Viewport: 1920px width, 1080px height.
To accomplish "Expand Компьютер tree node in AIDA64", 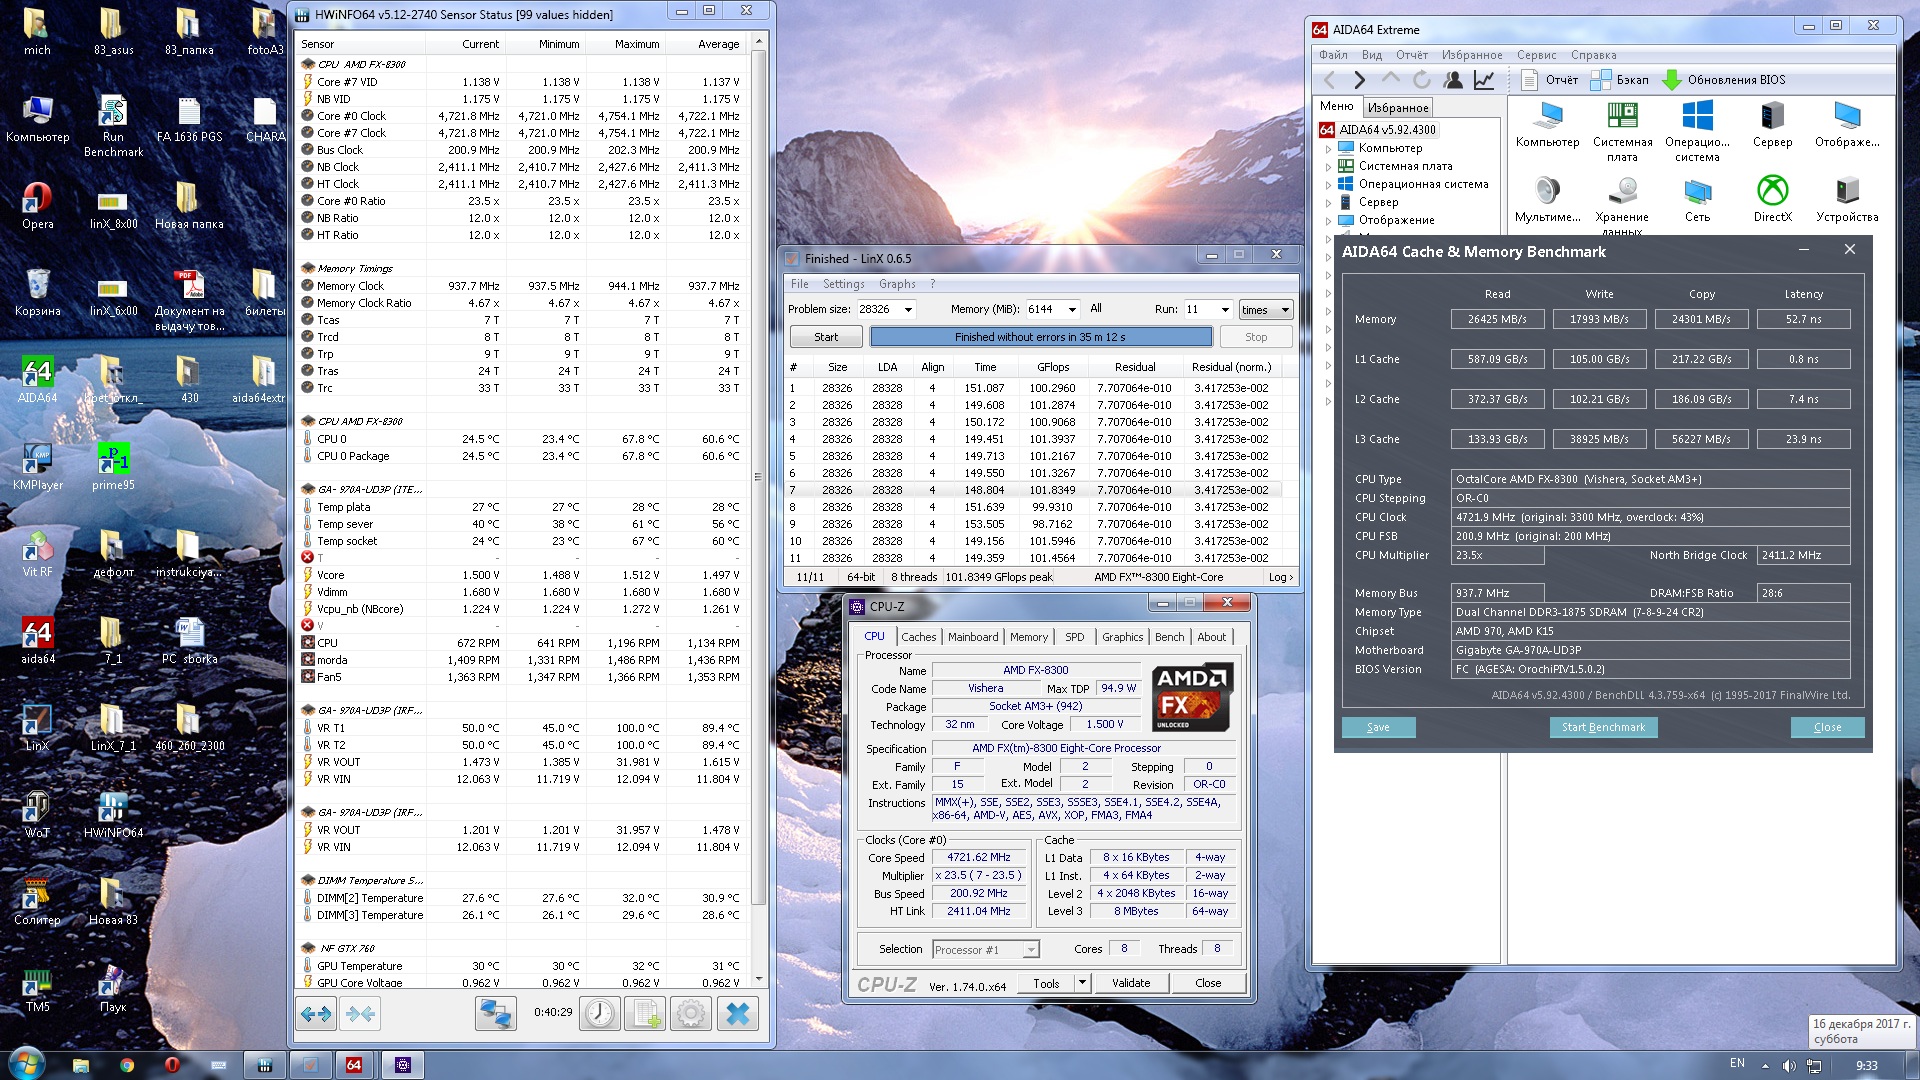I will pos(1329,148).
